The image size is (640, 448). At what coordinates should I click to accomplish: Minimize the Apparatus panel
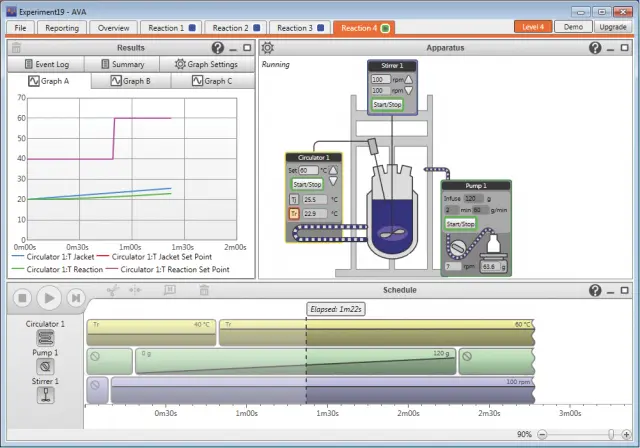[x=610, y=49]
